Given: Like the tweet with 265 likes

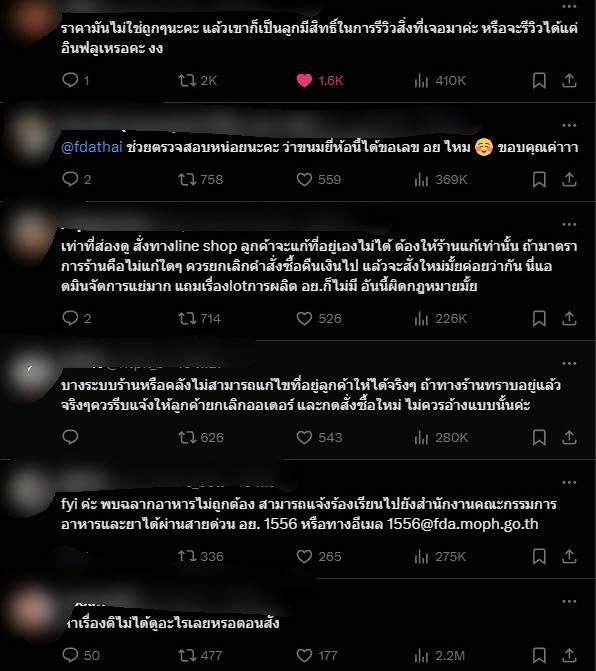Looking at the screenshot, I should pyautogui.click(x=304, y=556).
